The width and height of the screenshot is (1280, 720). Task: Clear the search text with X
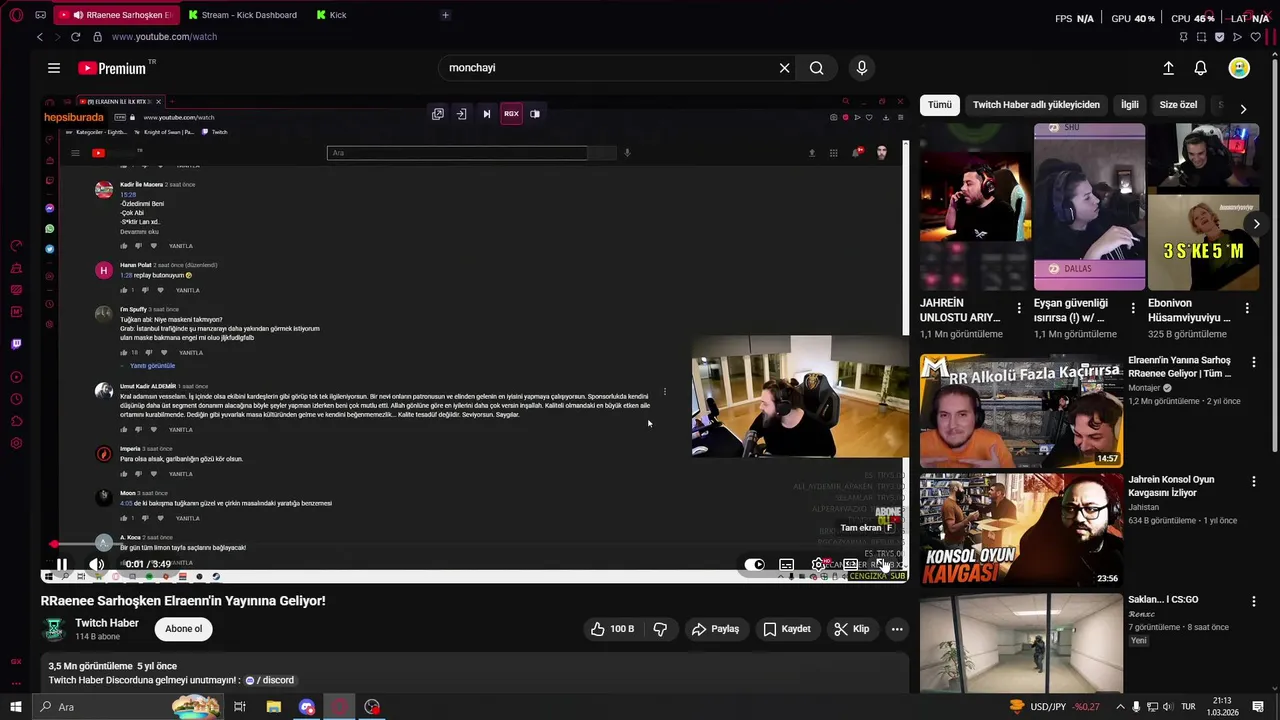coord(785,68)
